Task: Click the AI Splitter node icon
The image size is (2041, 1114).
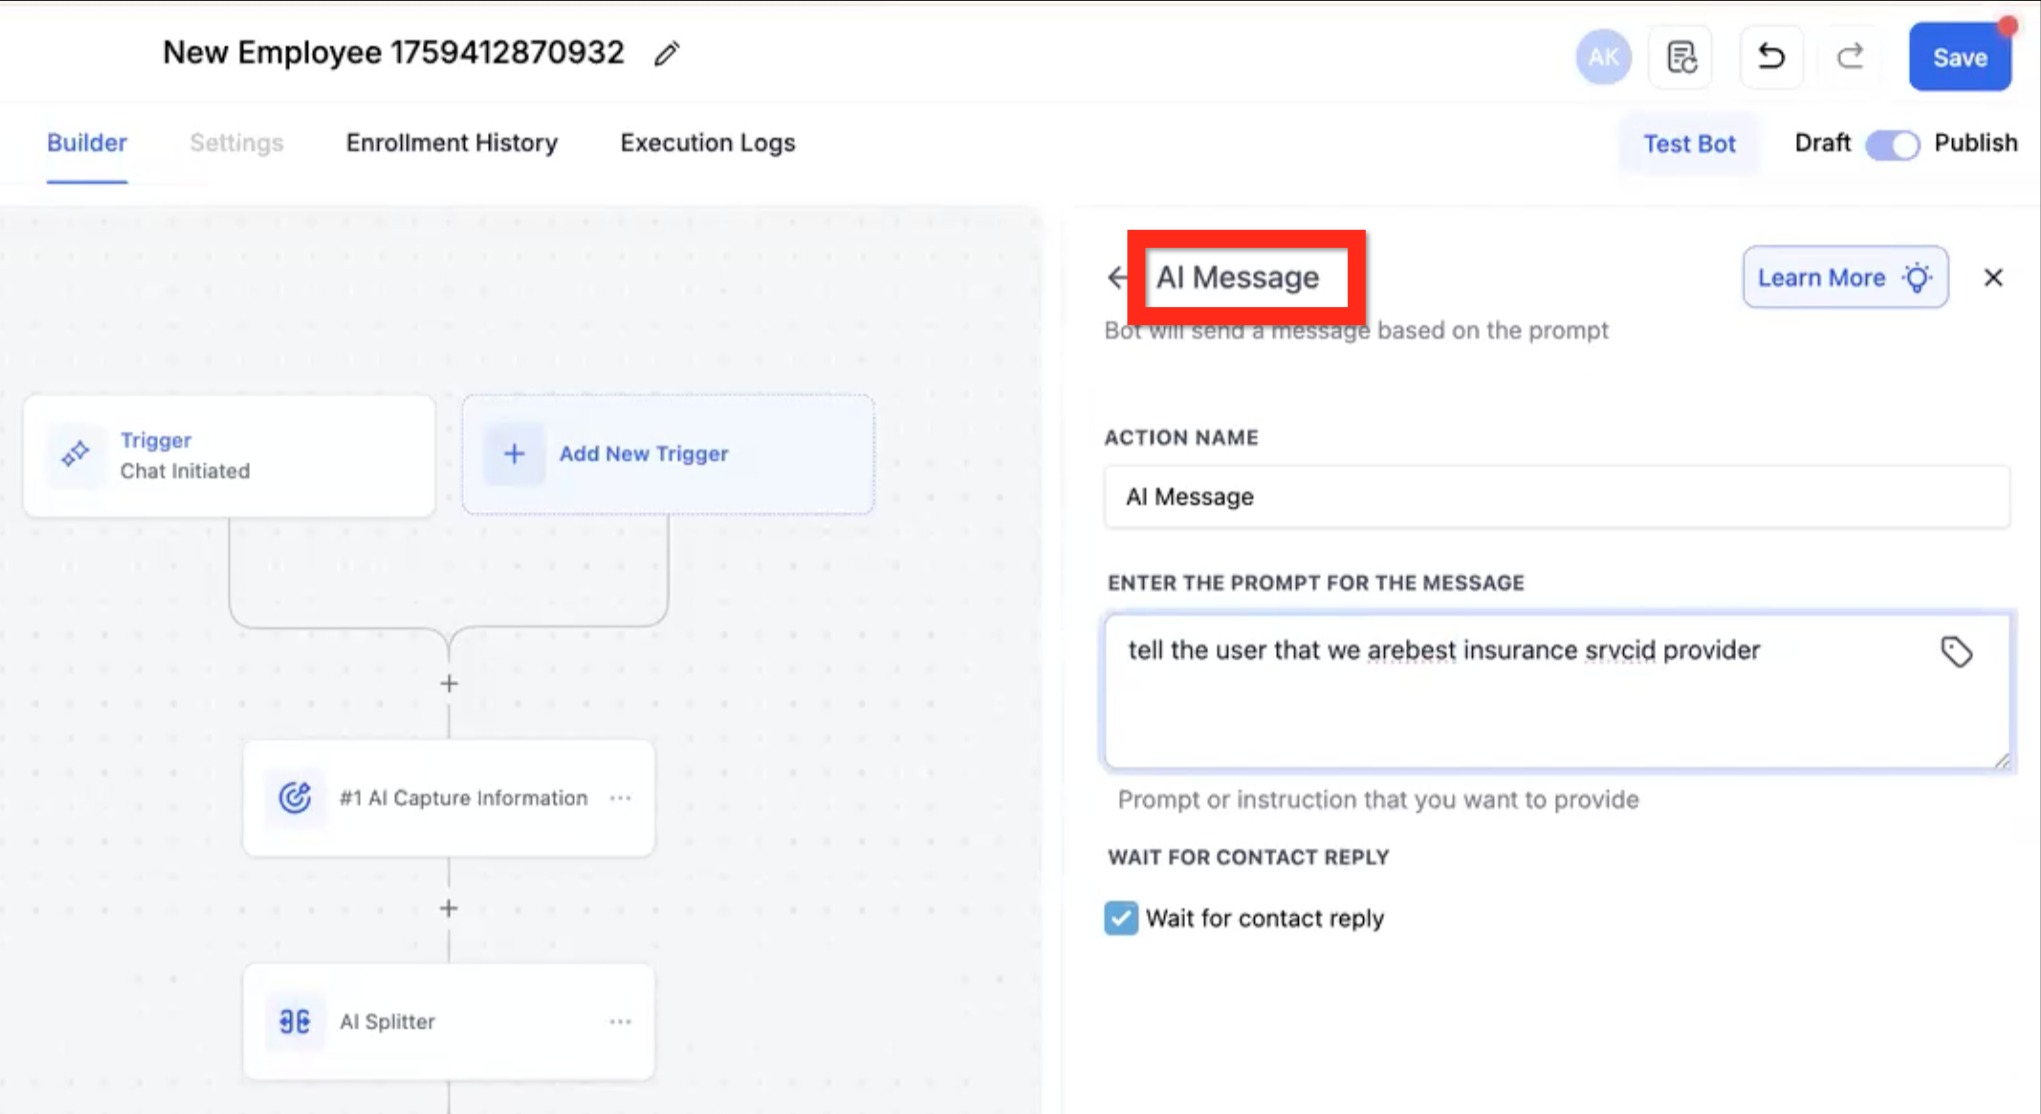Action: tap(294, 1021)
